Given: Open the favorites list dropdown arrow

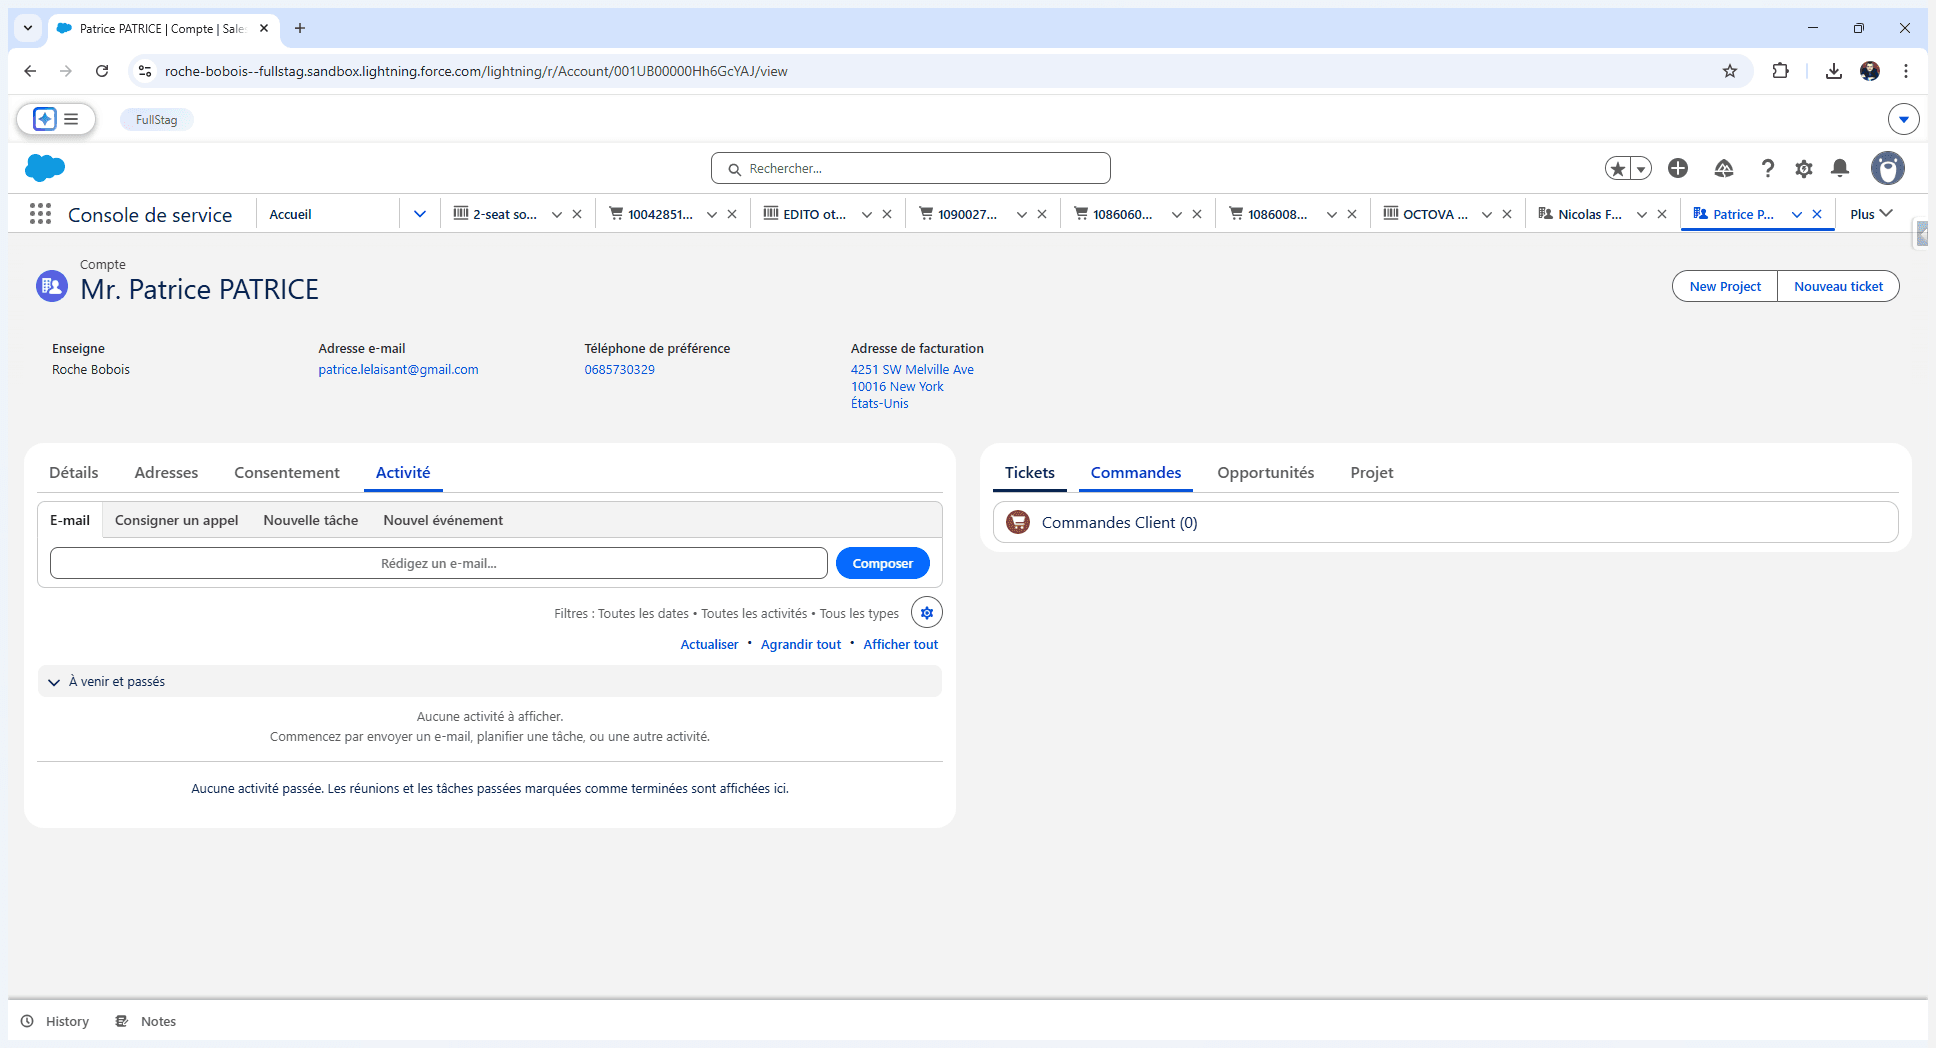Looking at the screenshot, I should point(1641,169).
